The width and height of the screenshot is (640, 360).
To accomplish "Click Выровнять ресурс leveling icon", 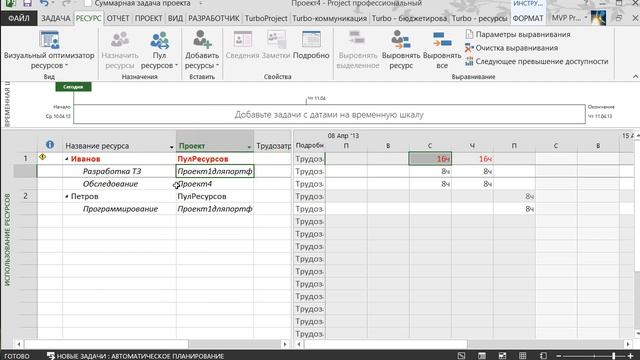I will pos(400,40).
